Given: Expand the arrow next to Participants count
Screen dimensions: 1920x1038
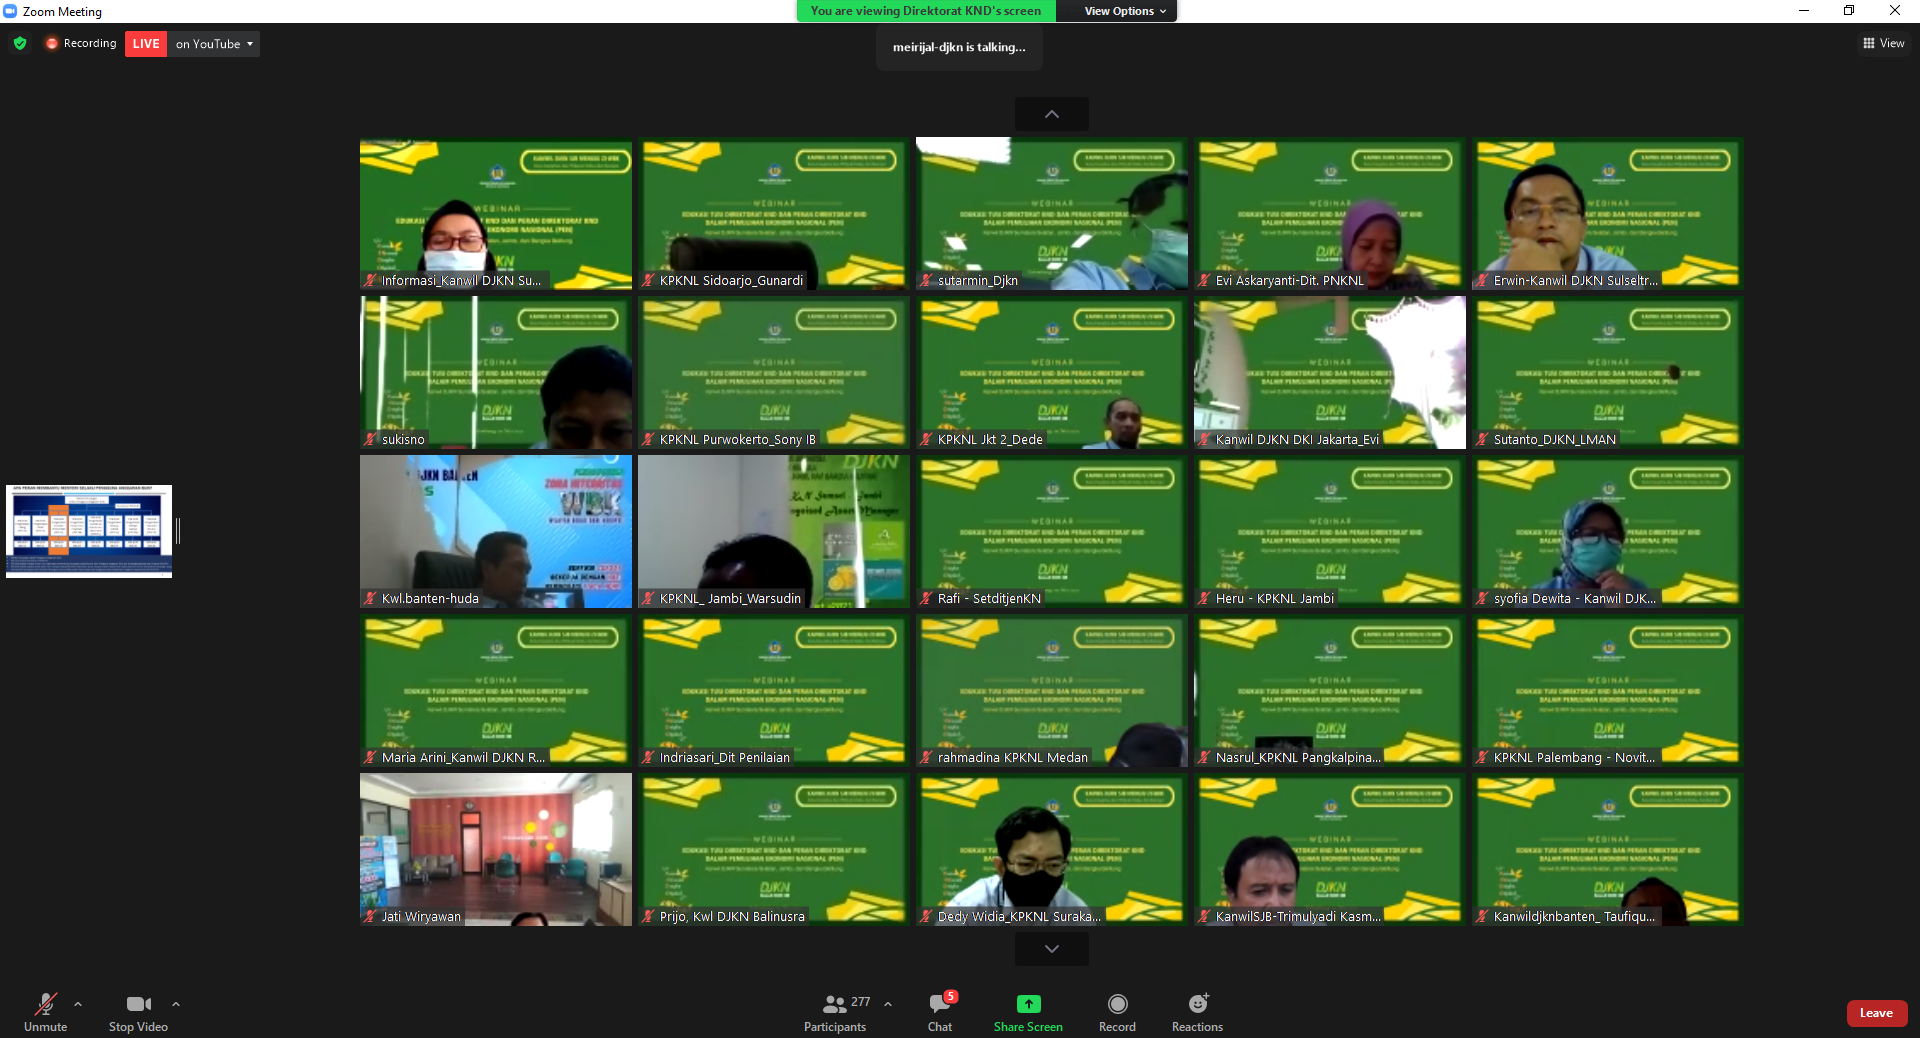Looking at the screenshot, I should pyautogui.click(x=888, y=1004).
